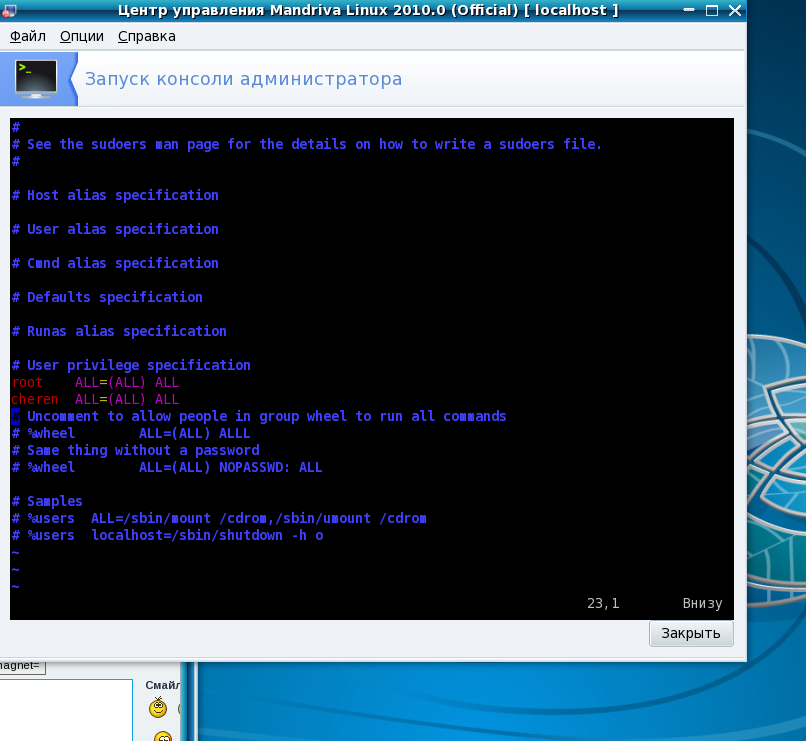
Task: Place cursor on the root ALL=(ALL) ALL line
Action: click(95, 382)
